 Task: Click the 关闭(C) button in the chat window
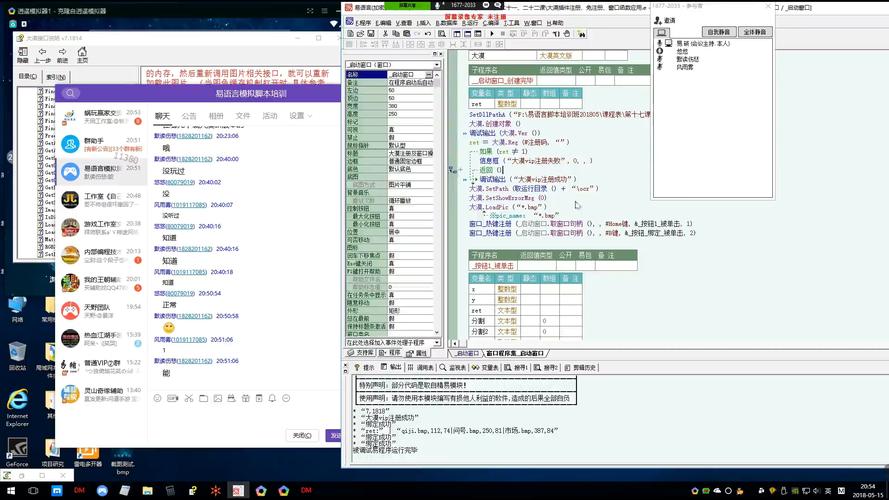302,435
